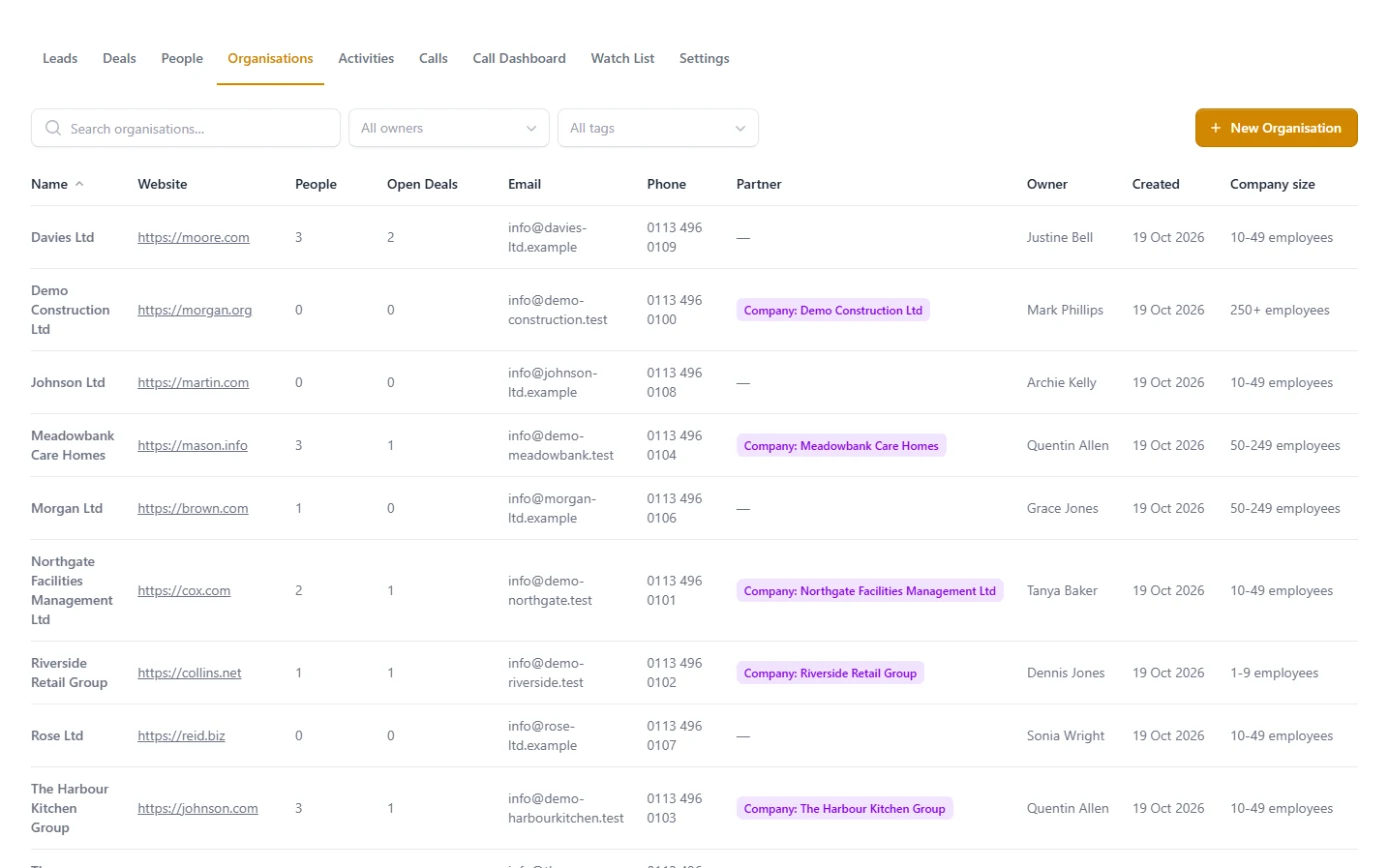Open the https://cox.com link
Screen dimensions: 1389x868
click(x=184, y=590)
